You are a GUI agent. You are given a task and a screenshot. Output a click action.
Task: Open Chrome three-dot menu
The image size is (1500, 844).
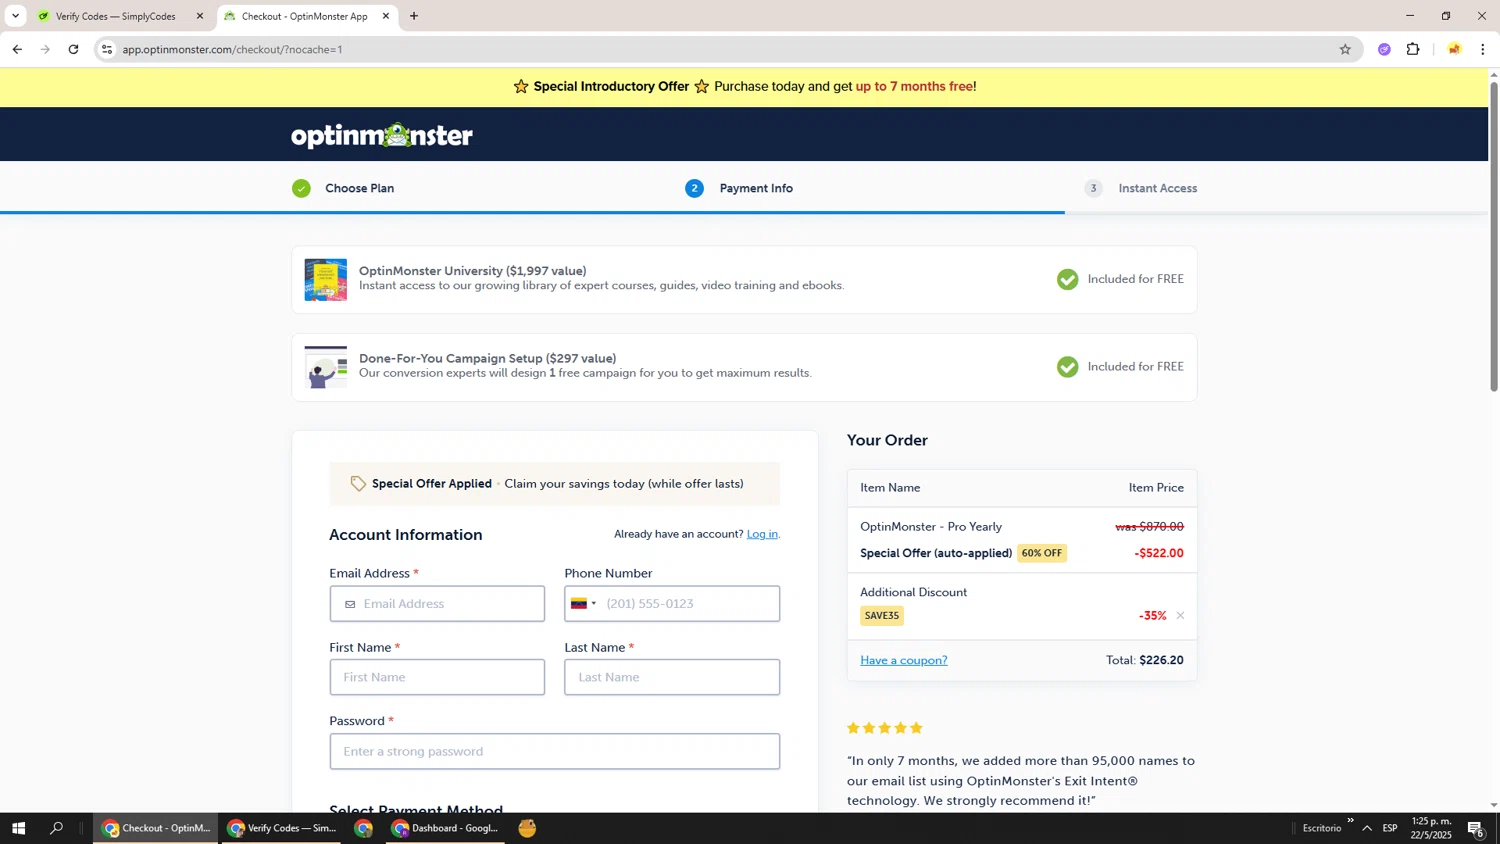point(1482,49)
